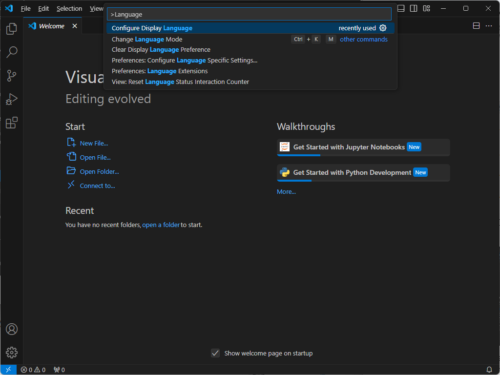
Task: Click the split editor layout icon
Action: coord(476,26)
